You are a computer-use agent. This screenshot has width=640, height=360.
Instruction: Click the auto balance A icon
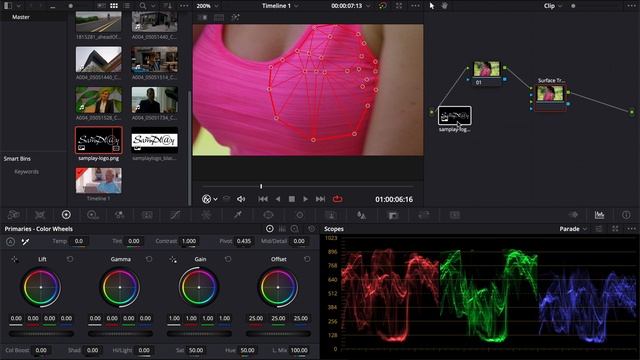(x=11, y=242)
